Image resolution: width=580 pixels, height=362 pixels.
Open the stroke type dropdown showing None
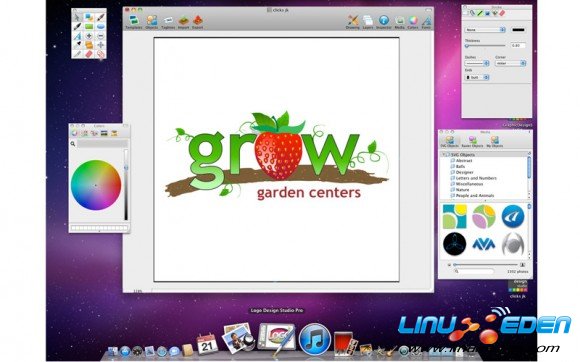[x=485, y=30]
